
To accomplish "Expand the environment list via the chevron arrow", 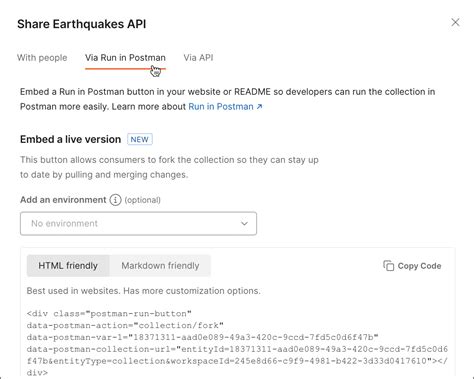I will coord(244,223).
